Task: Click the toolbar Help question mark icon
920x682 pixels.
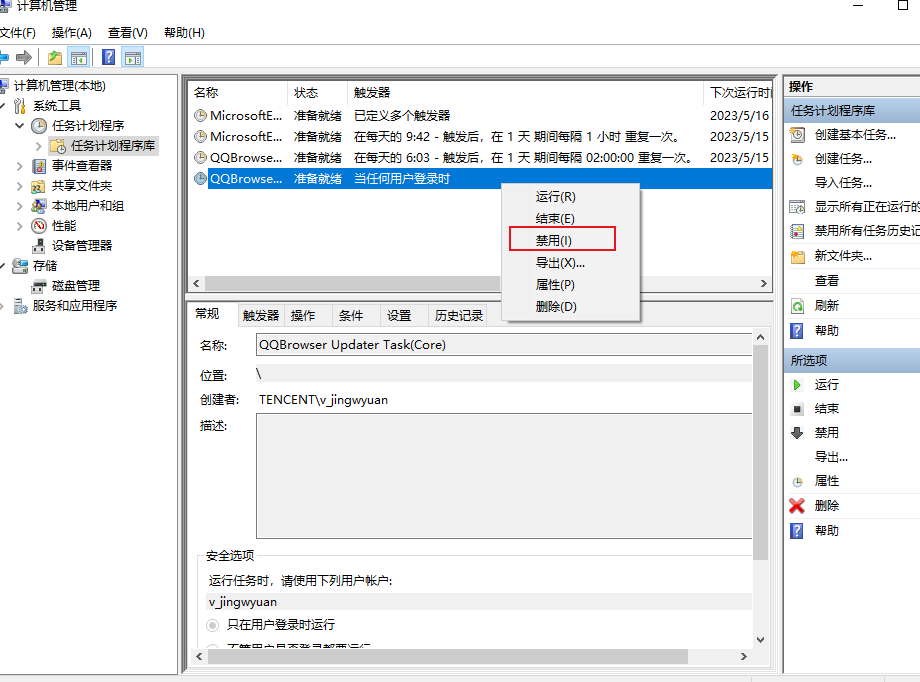Action: [108, 58]
